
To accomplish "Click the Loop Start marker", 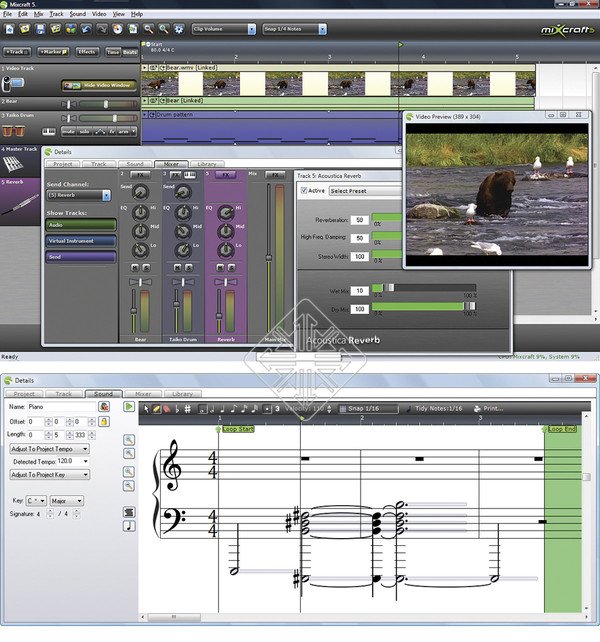I will pyautogui.click(x=236, y=429).
